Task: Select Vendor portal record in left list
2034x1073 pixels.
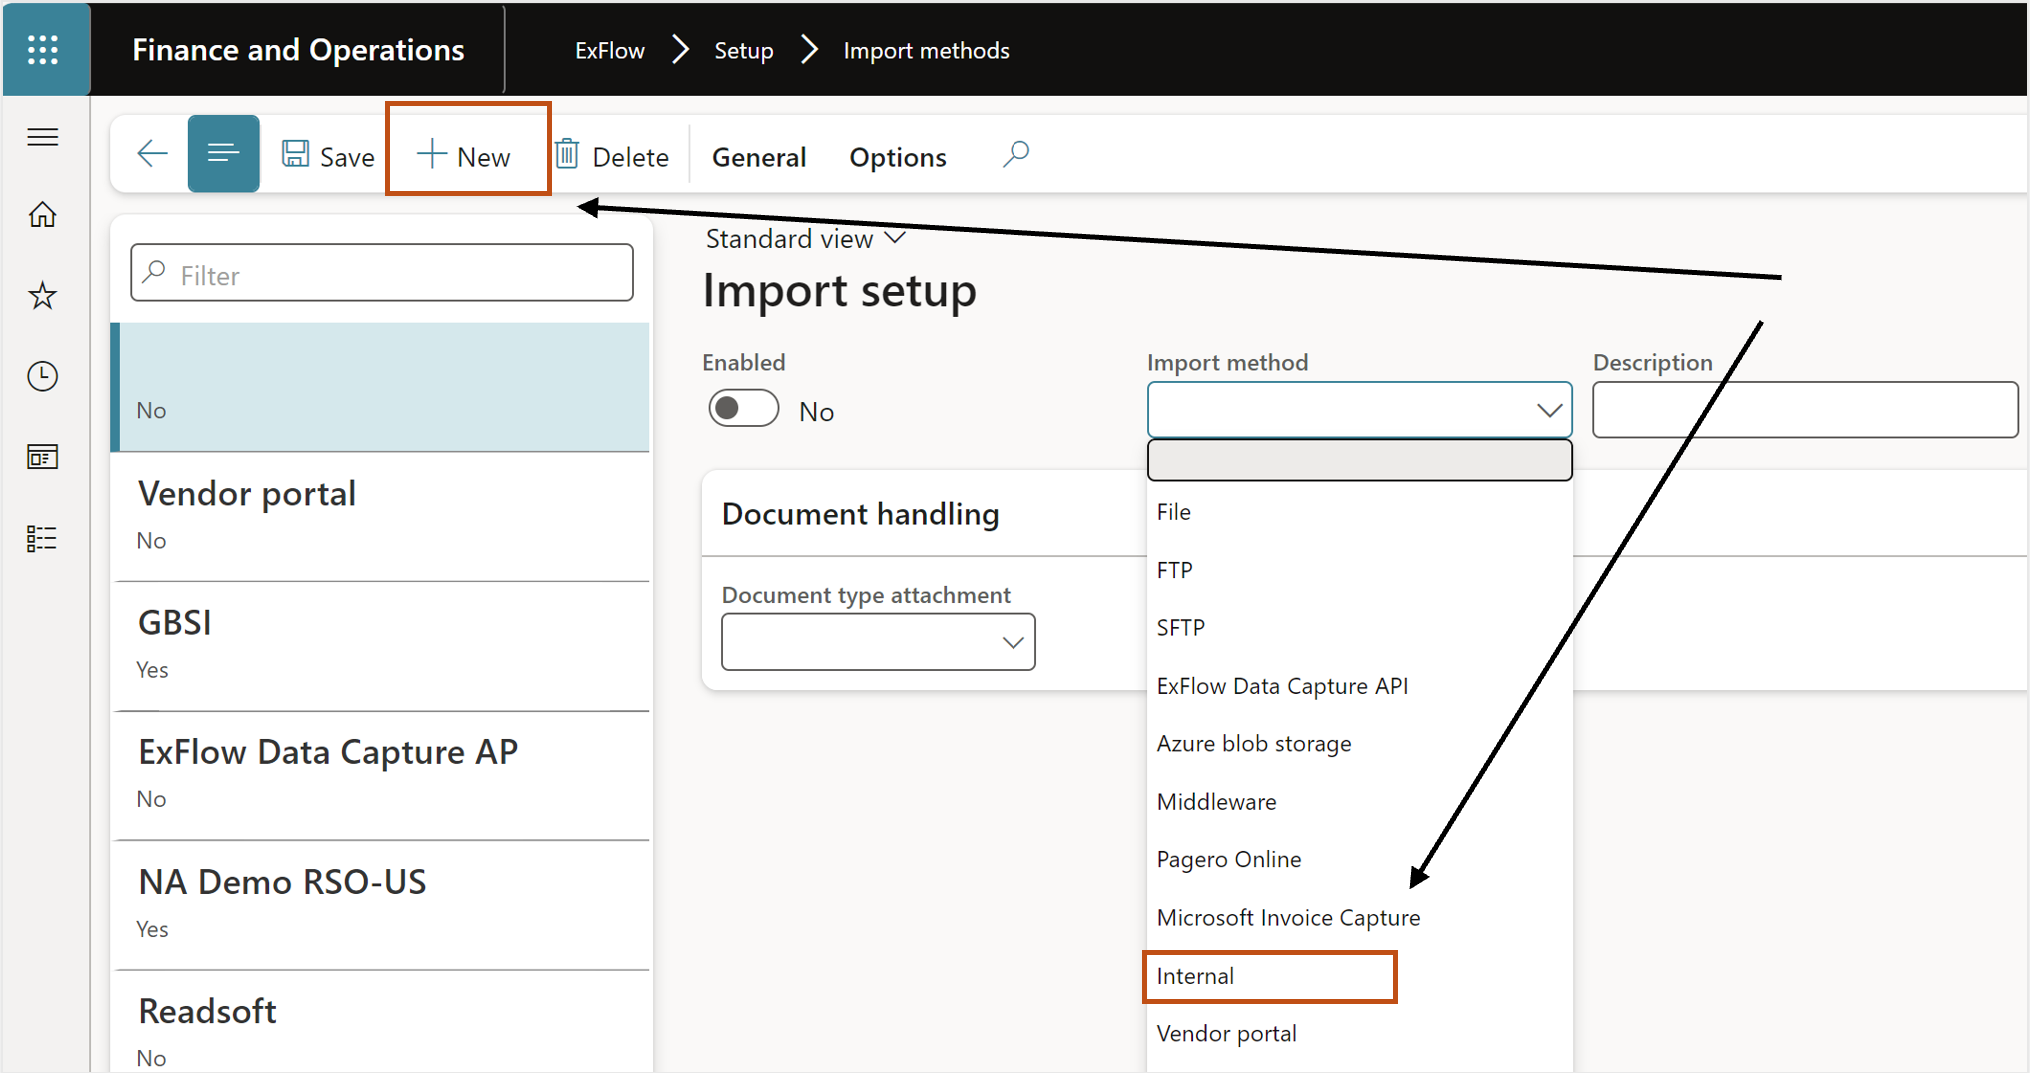Action: coord(381,516)
